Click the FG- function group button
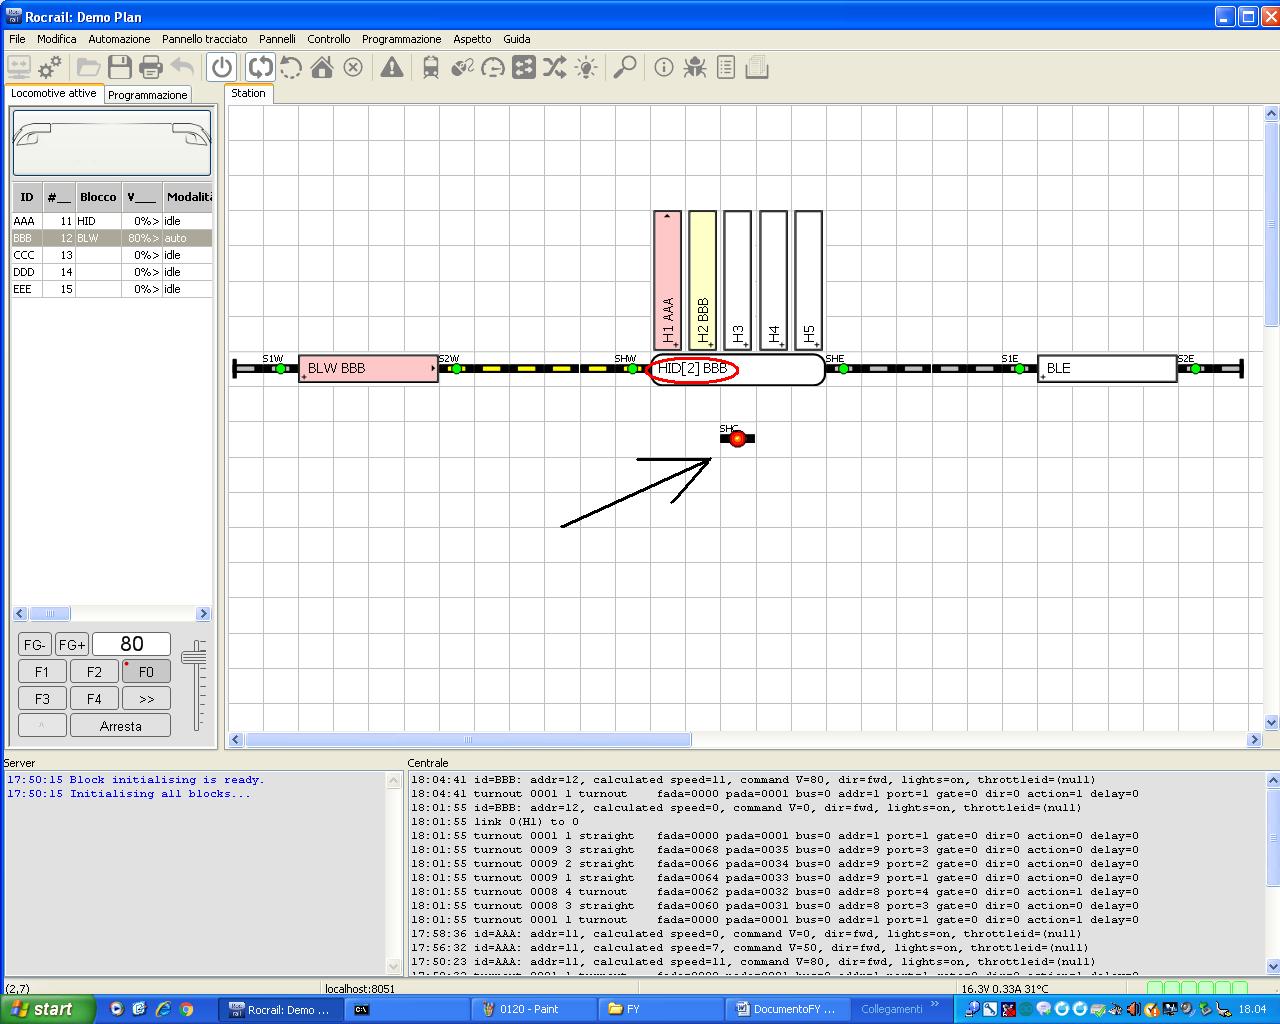 34,645
